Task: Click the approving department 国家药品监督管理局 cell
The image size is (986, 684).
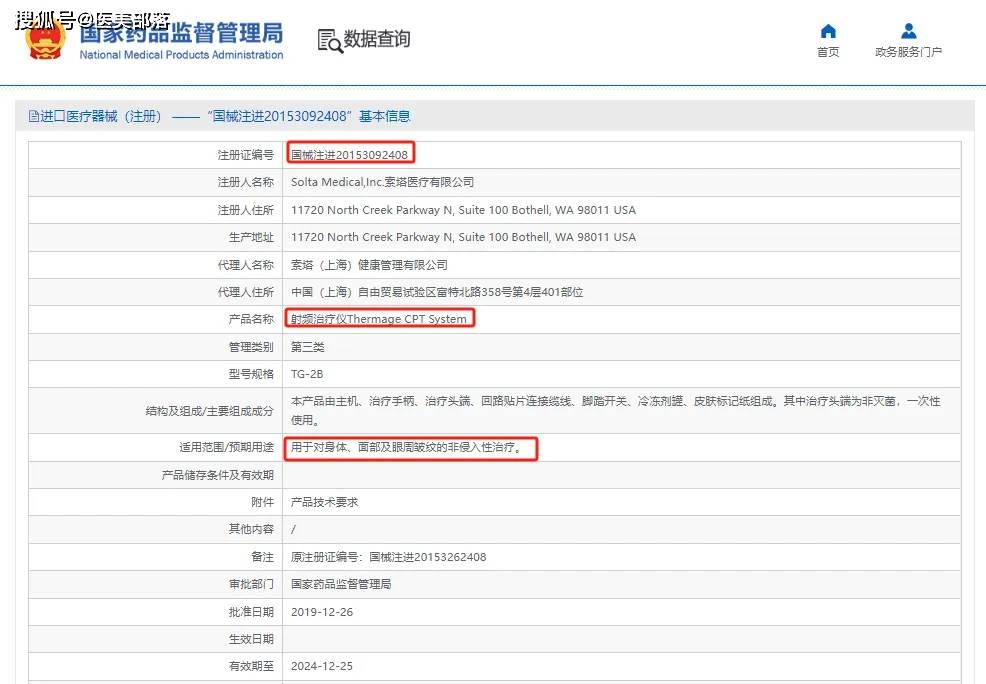Action: (340, 584)
